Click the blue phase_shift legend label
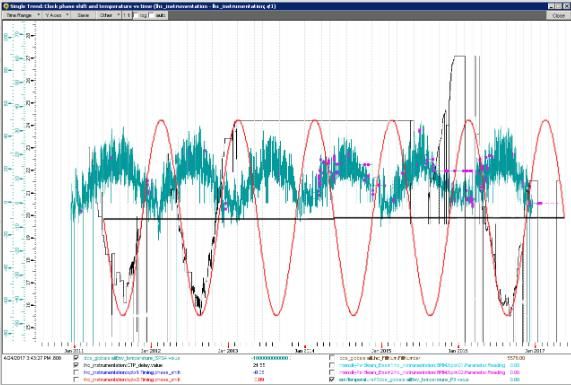571x385 pixels. [x=131, y=372]
